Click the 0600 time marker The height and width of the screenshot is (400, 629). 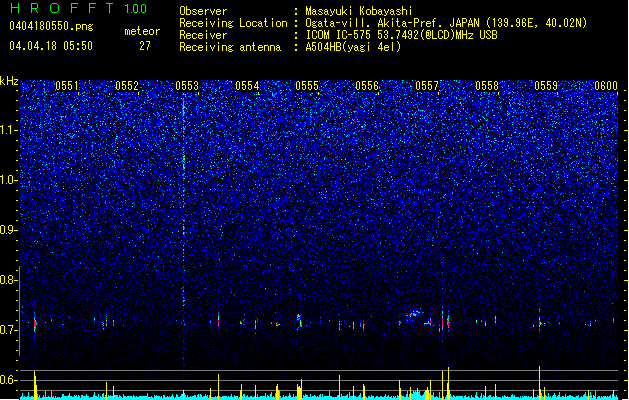[x=606, y=86]
